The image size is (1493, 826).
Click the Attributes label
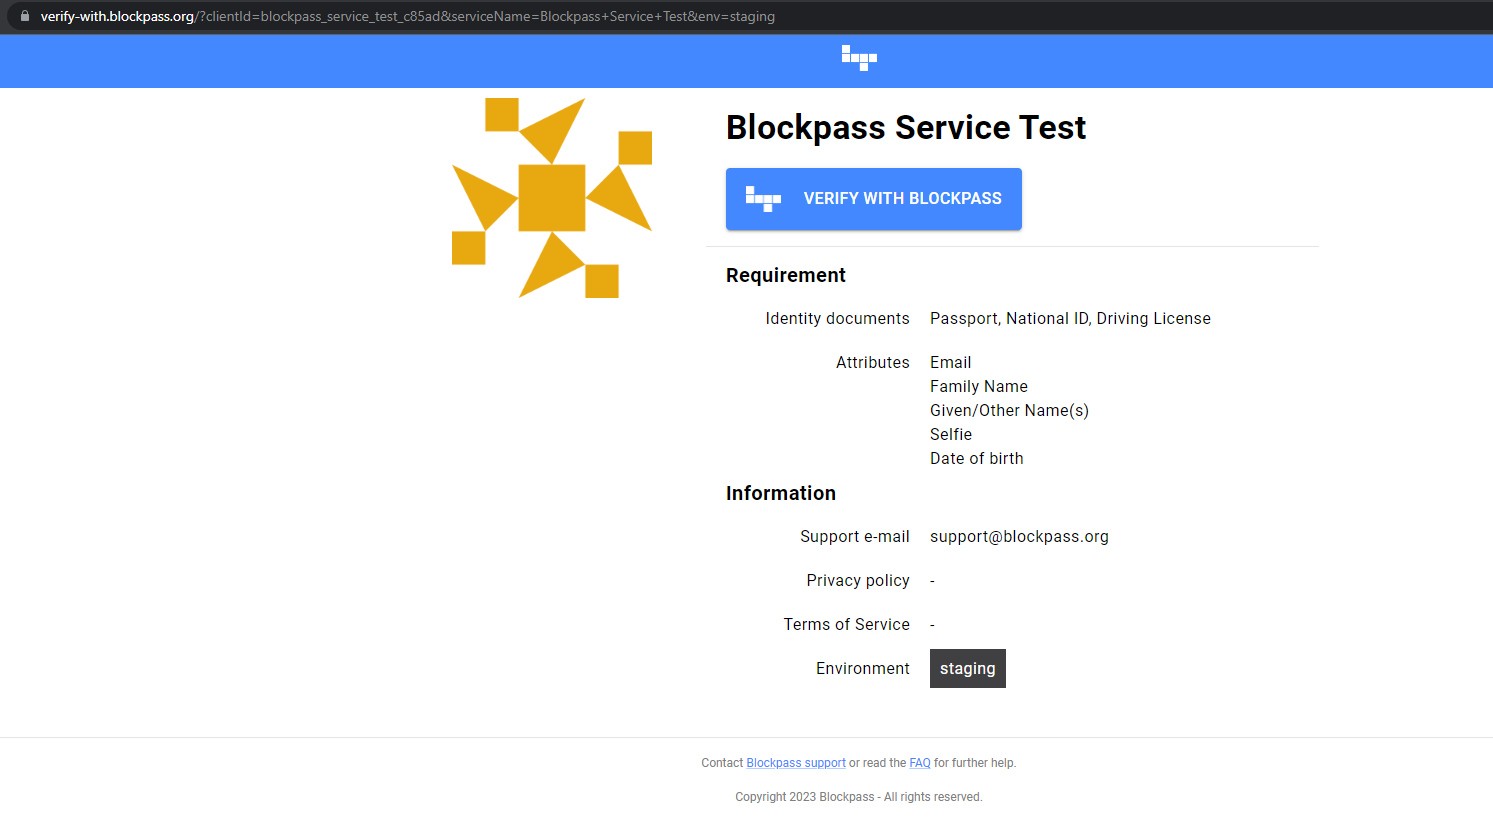click(x=873, y=362)
